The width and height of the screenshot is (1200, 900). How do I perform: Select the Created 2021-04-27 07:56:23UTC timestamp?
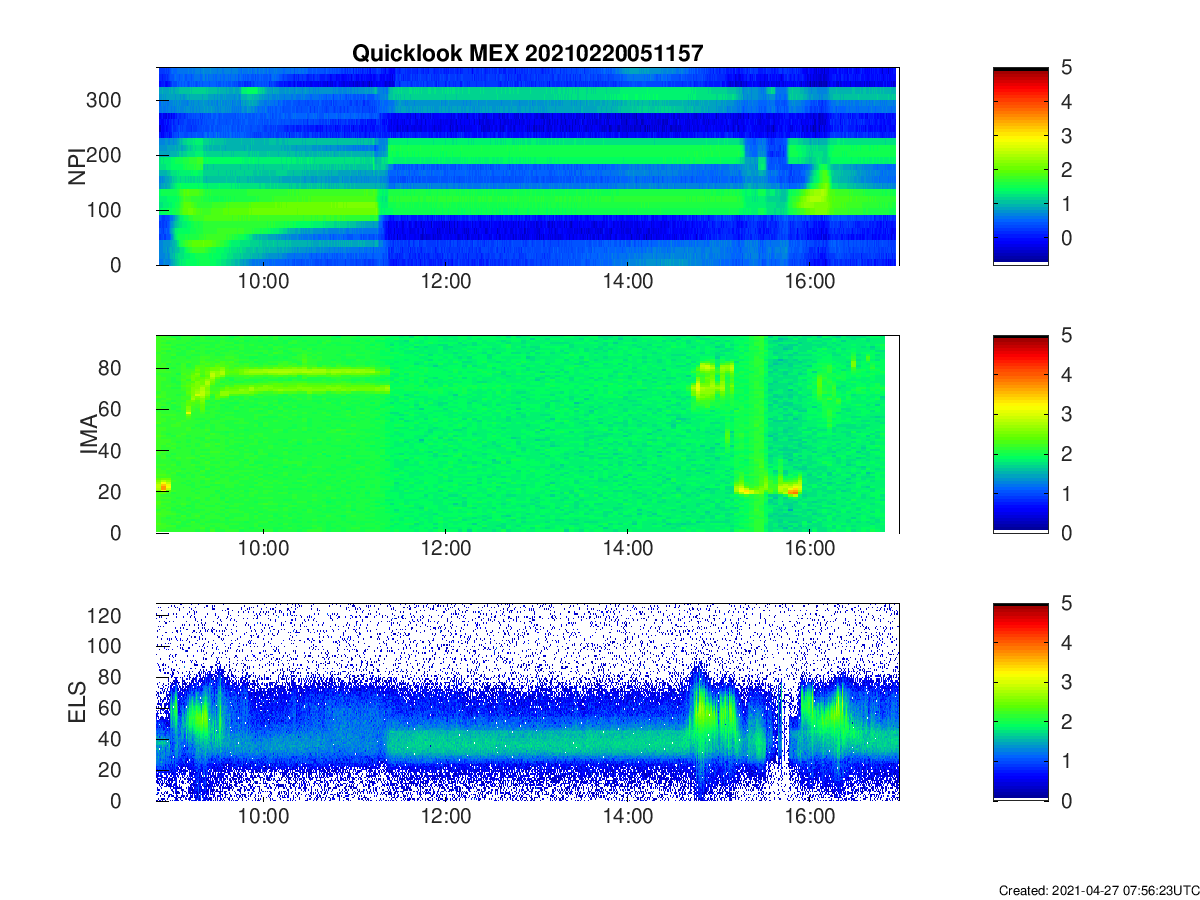pyautogui.click(x=1098, y=890)
